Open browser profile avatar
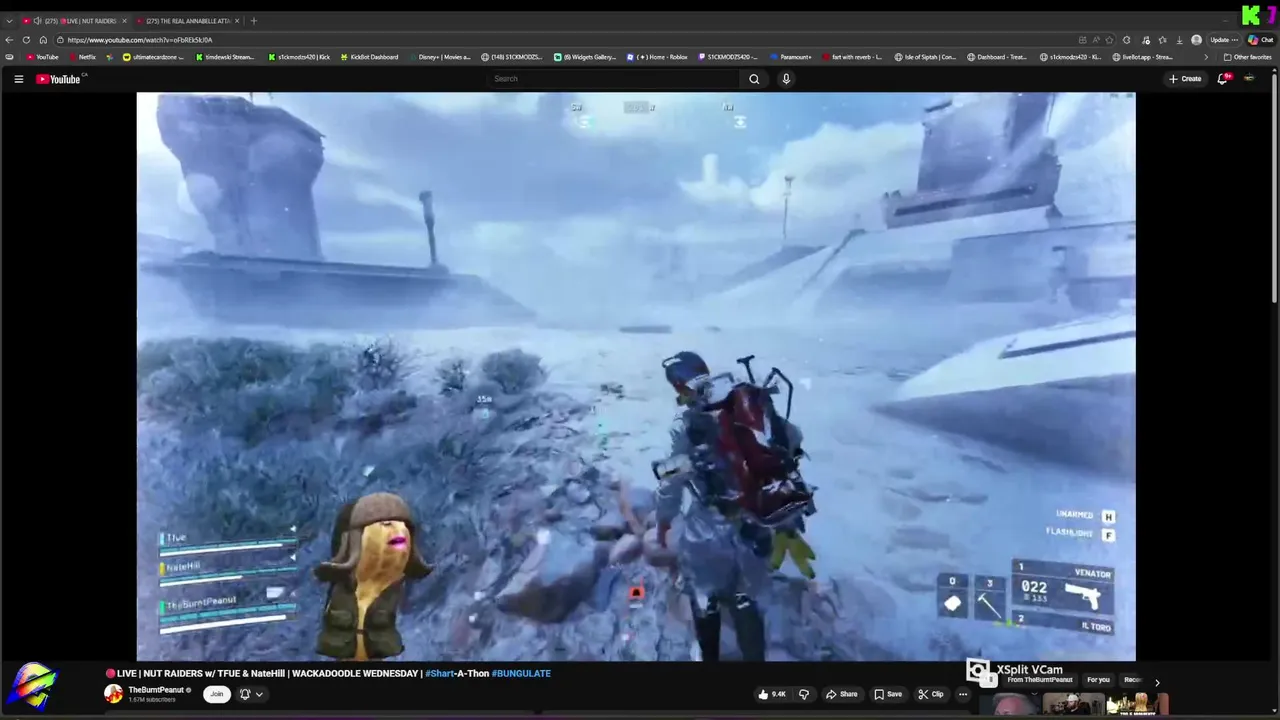Screen dimensions: 1280x720 1196,40
